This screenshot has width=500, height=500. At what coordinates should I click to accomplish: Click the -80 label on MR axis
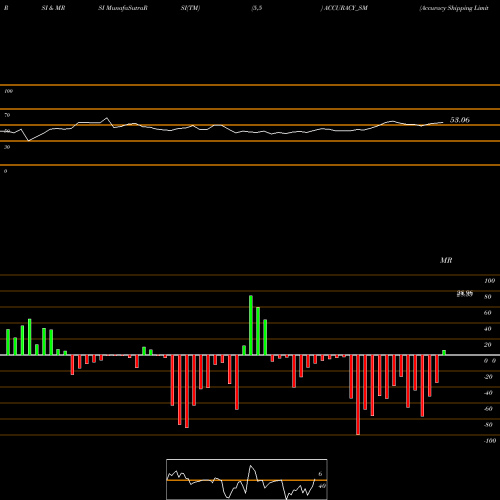point(488,425)
